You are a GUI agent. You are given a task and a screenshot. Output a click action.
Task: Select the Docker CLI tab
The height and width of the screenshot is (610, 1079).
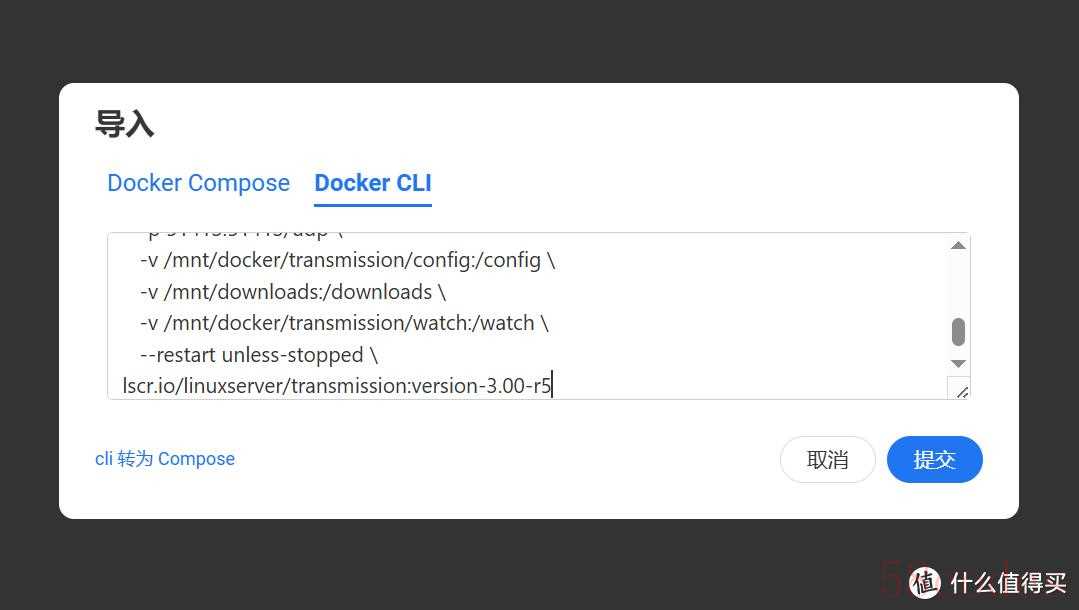point(373,183)
